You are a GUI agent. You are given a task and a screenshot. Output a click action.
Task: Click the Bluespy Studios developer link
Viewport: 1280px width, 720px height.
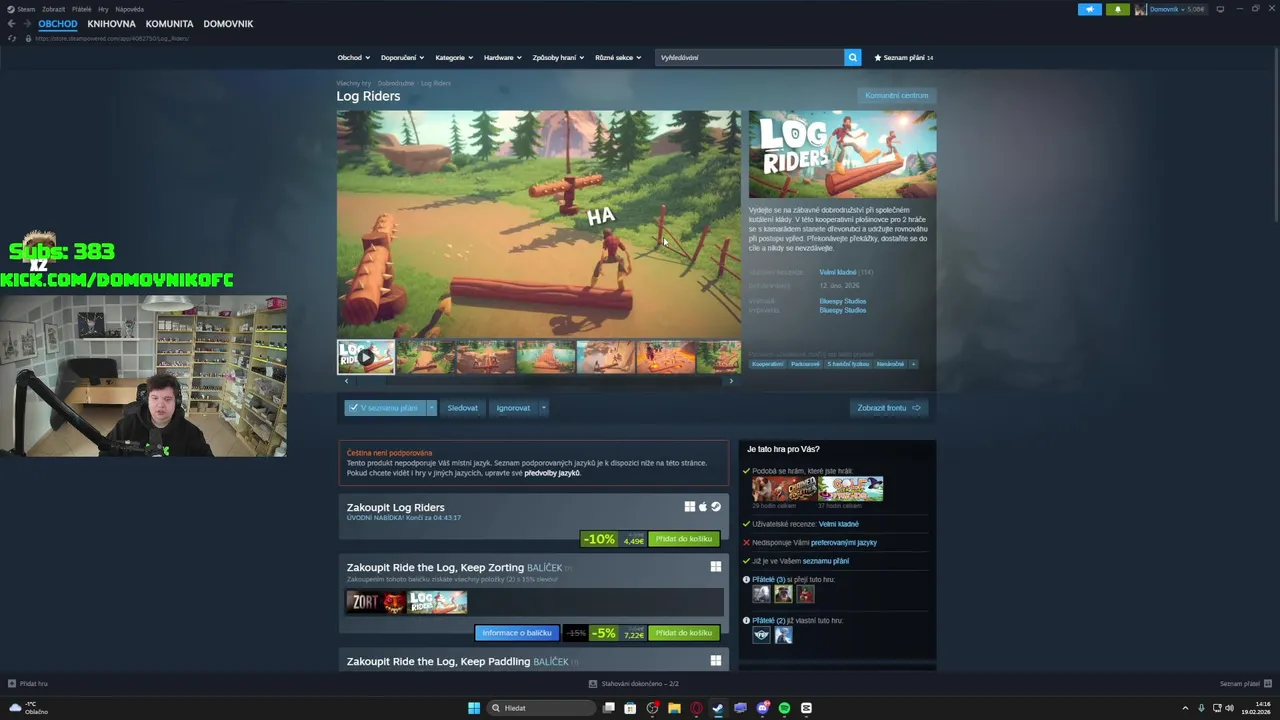coord(842,301)
